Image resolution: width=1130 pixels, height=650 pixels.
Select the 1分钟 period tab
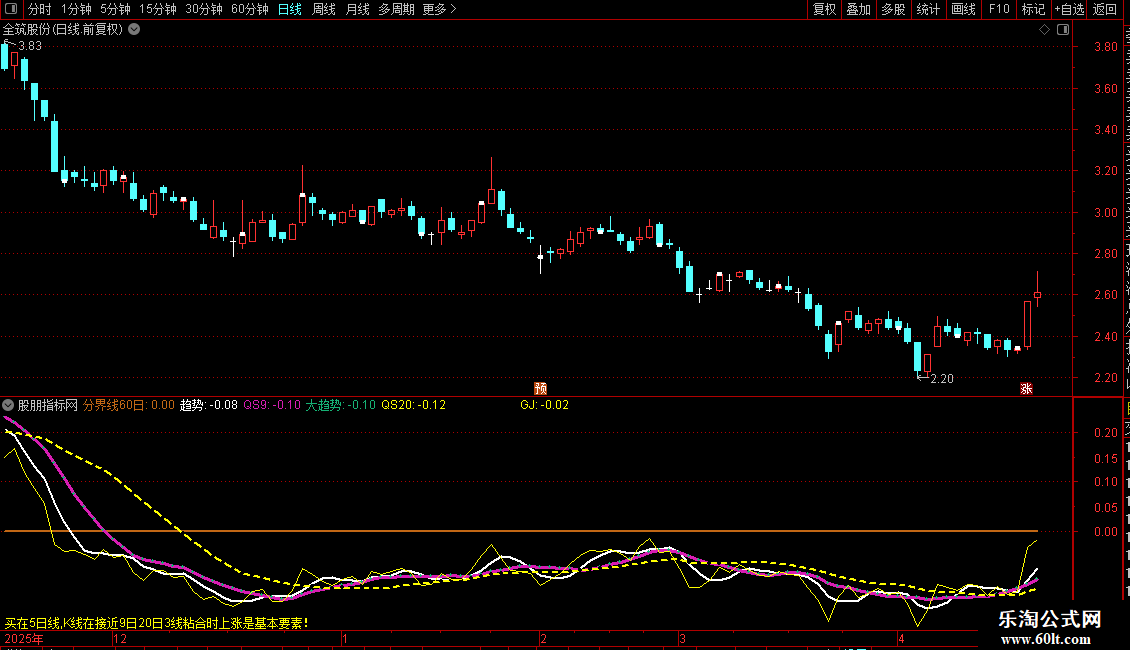(76, 9)
